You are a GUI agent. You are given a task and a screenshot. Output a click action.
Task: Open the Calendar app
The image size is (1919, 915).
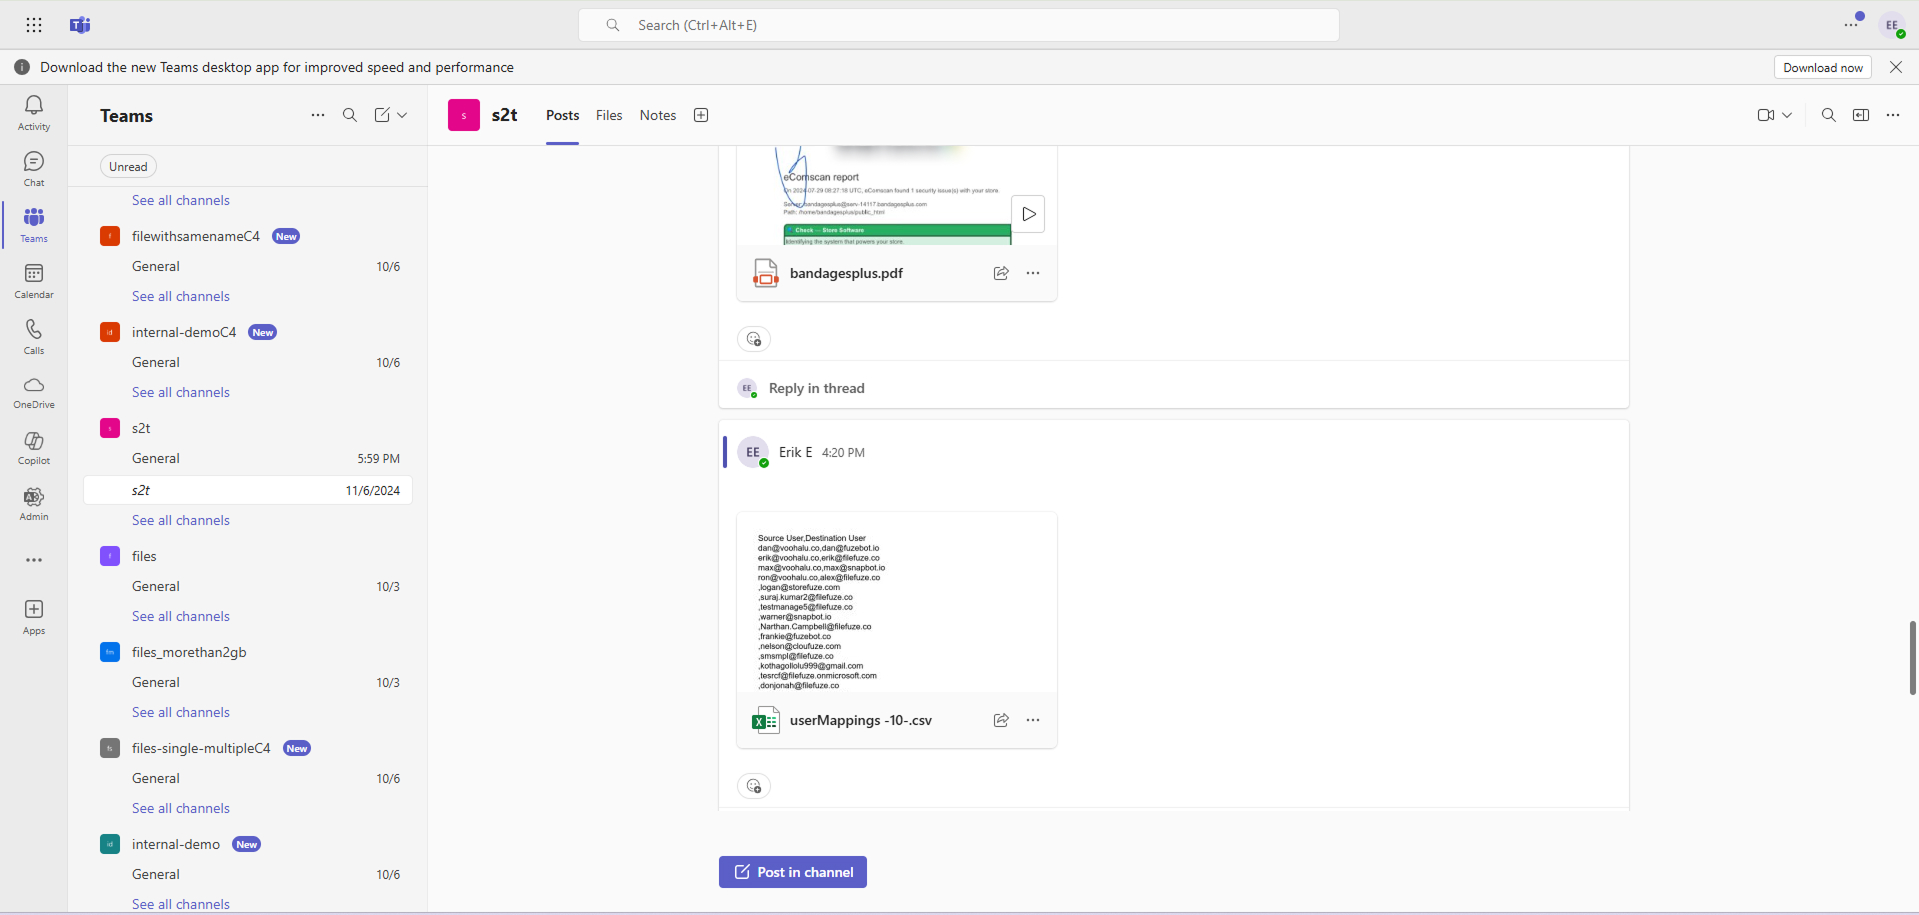tap(34, 280)
